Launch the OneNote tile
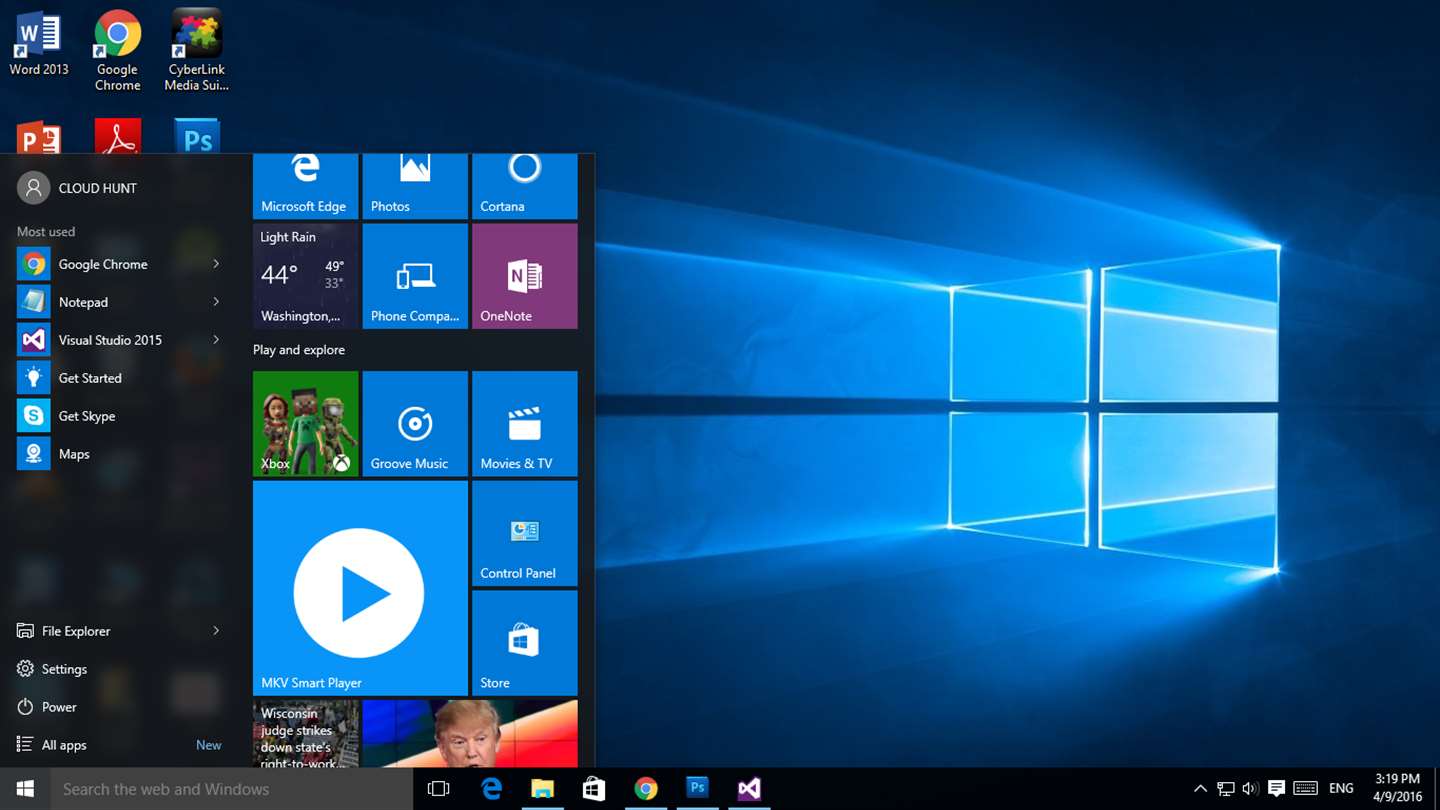1440x810 pixels. click(x=525, y=276)
